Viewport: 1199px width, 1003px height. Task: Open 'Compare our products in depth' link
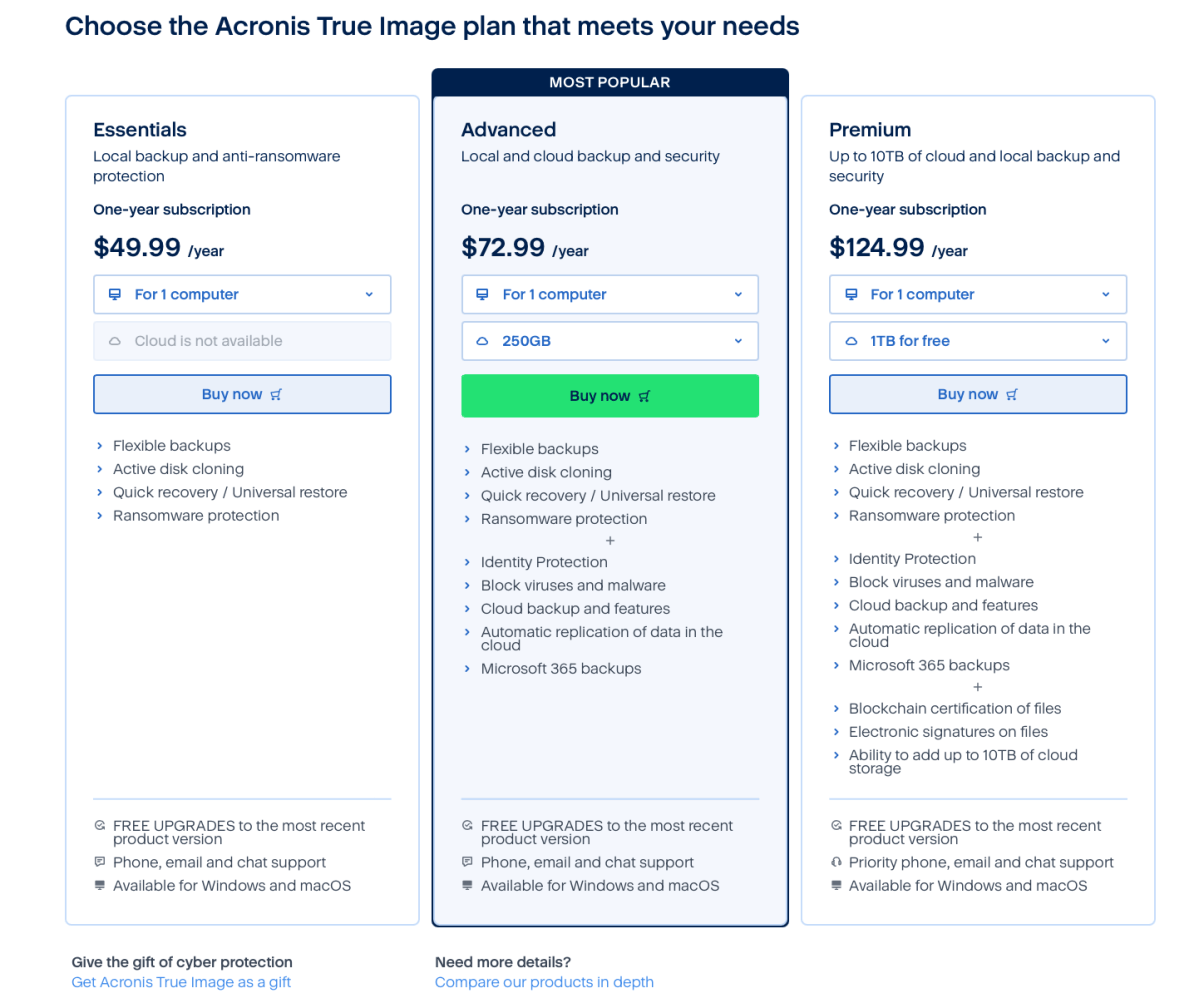click(x=544, y=982)
